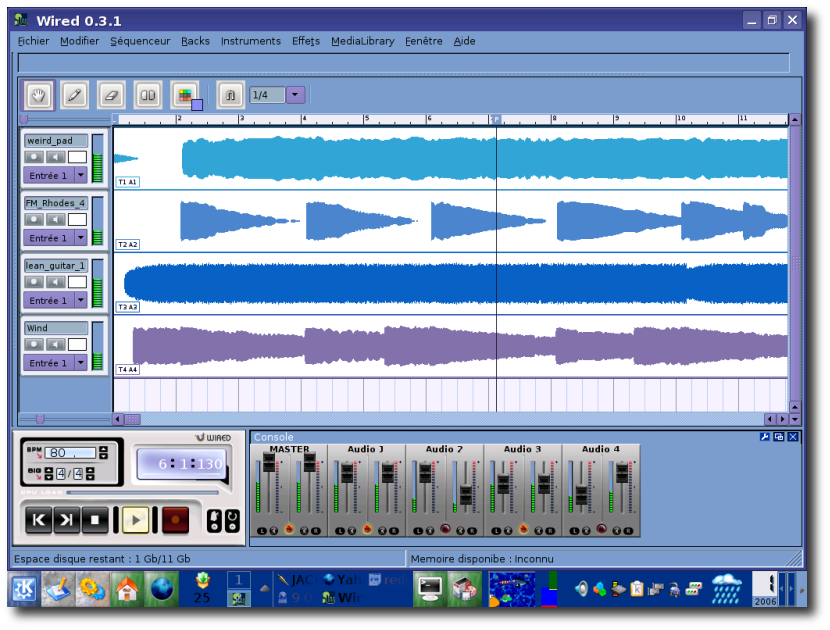Increase the signature numerator

click(x=49, y=470)
